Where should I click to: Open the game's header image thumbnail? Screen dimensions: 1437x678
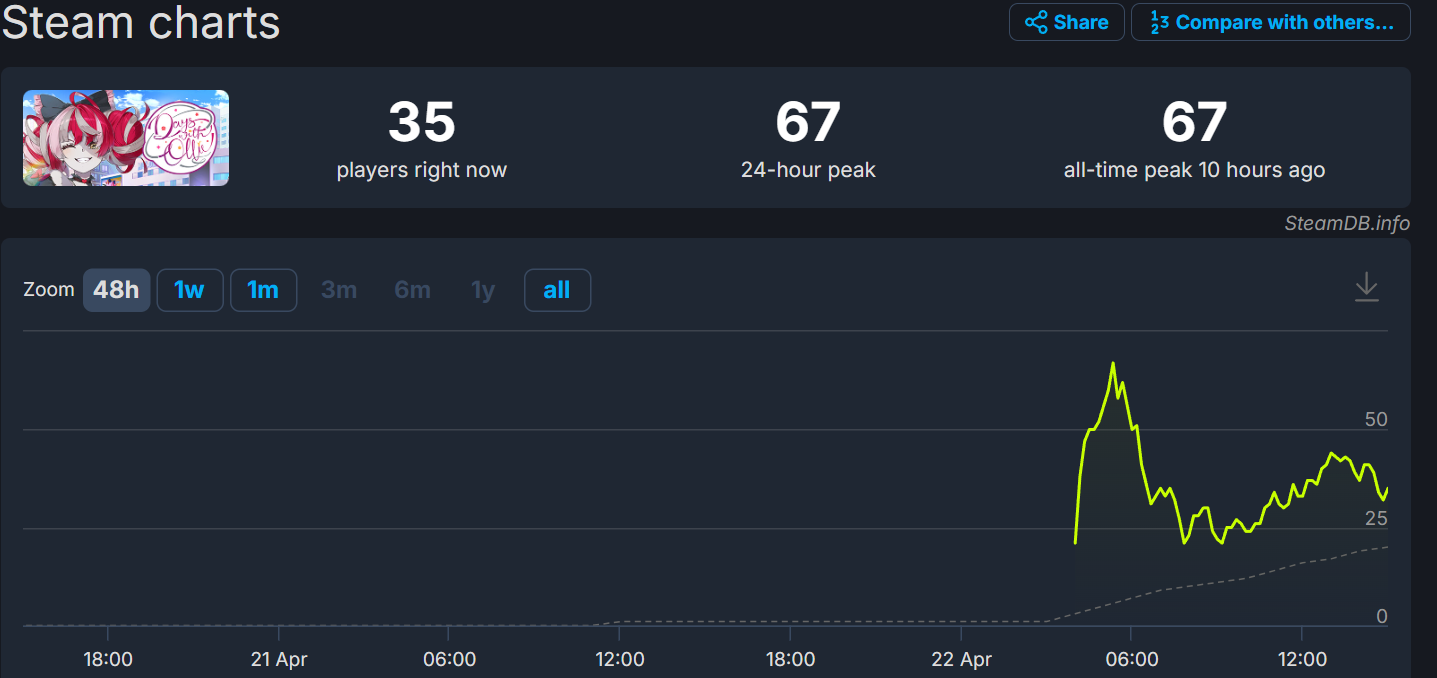(126, 138)
